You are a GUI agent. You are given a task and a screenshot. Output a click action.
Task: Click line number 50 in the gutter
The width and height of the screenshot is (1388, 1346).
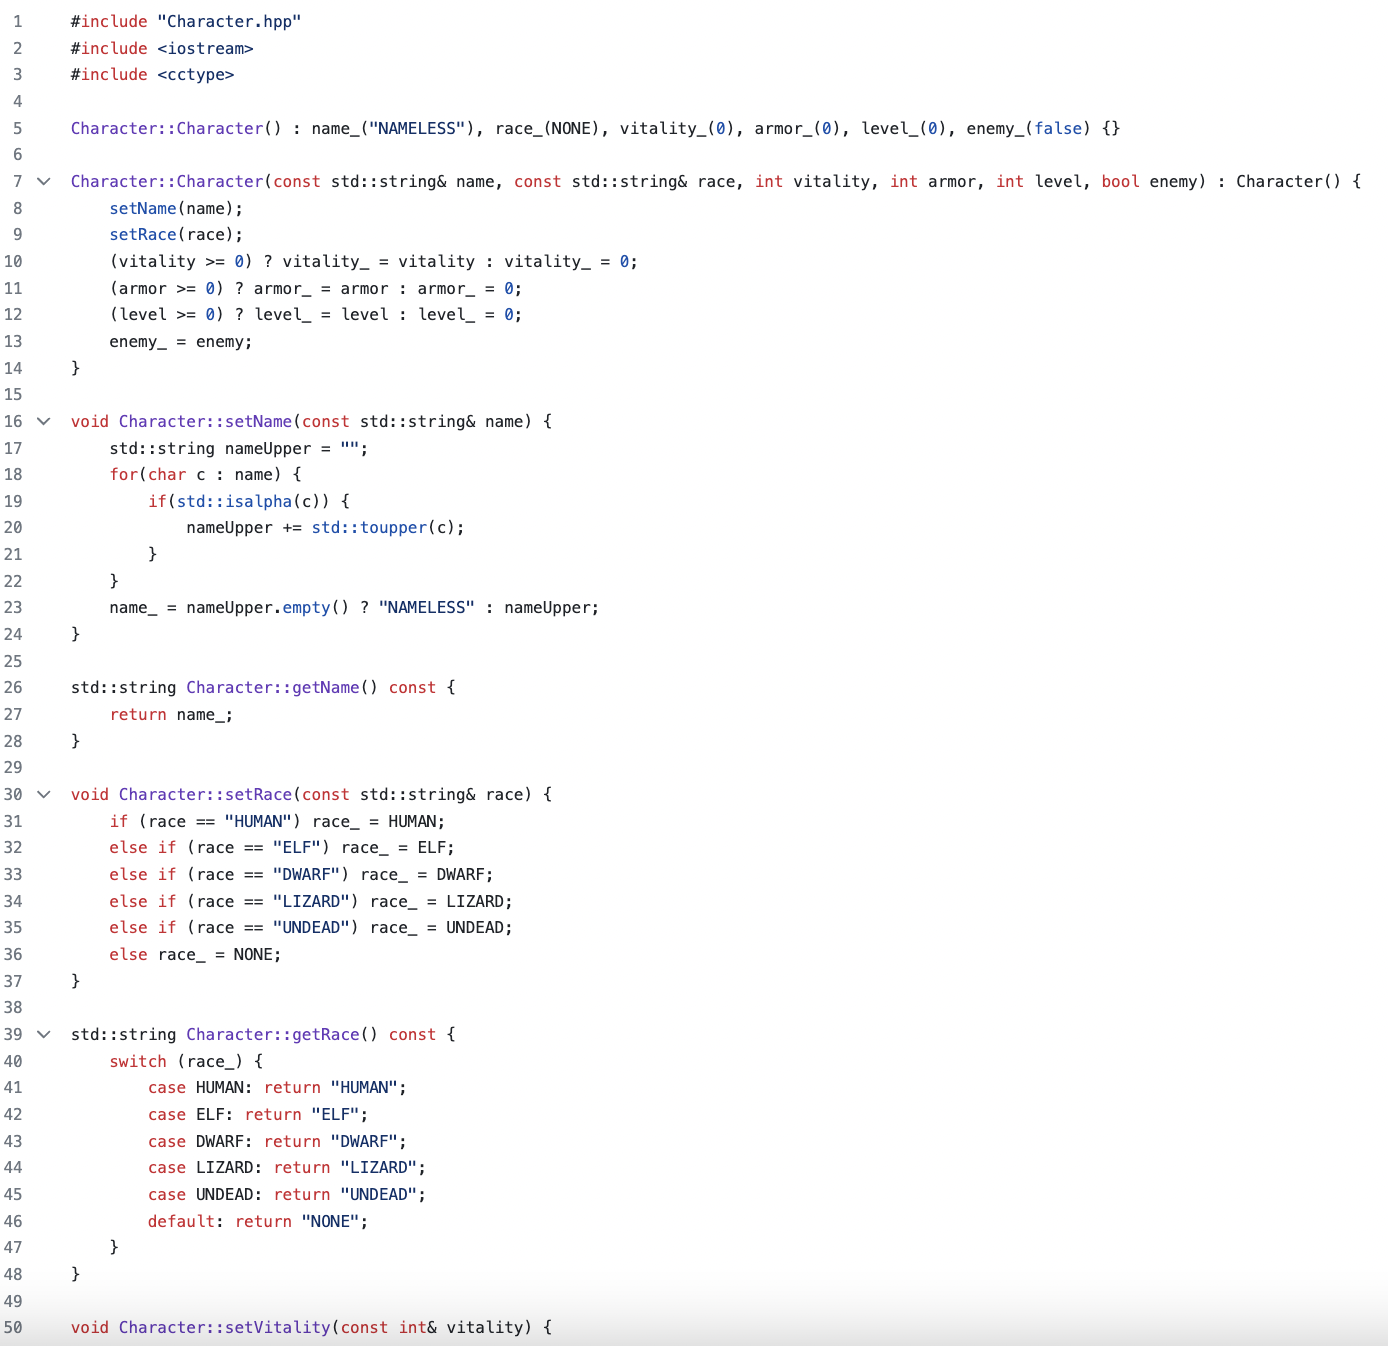click(x=13, y=1328)
